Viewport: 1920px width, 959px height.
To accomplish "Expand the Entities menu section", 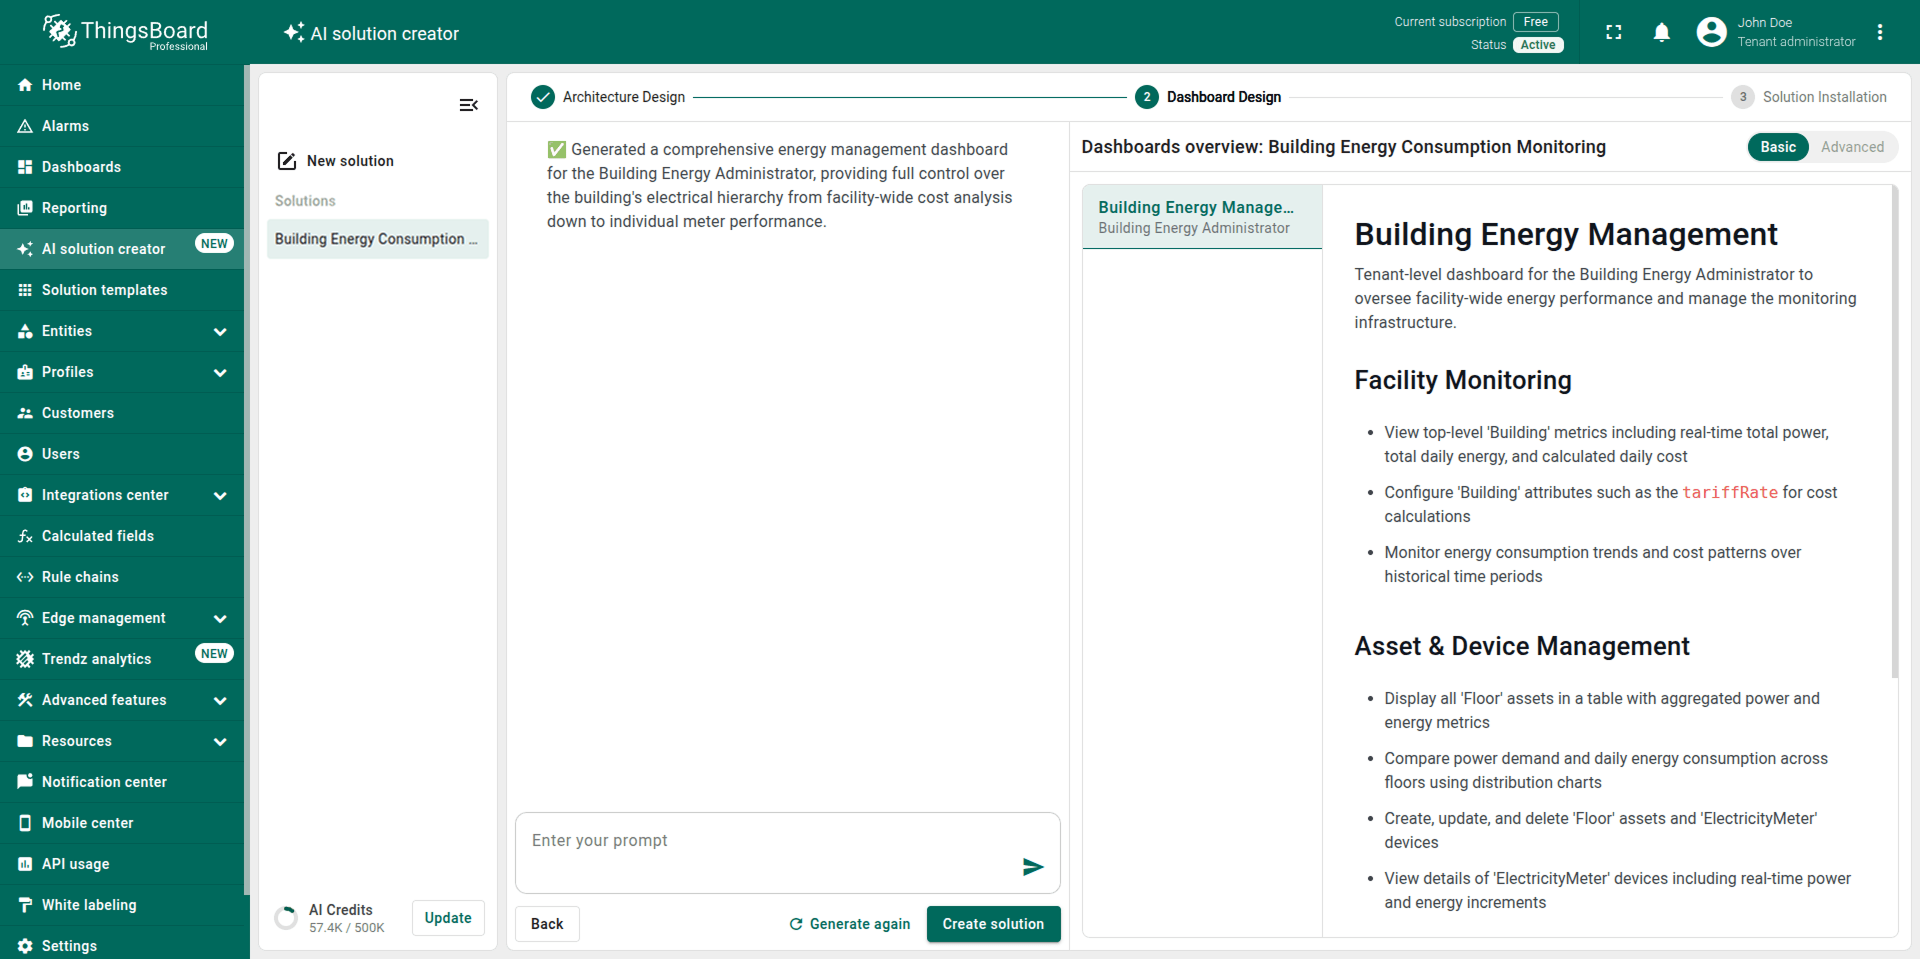I will [x=220, y=332].
